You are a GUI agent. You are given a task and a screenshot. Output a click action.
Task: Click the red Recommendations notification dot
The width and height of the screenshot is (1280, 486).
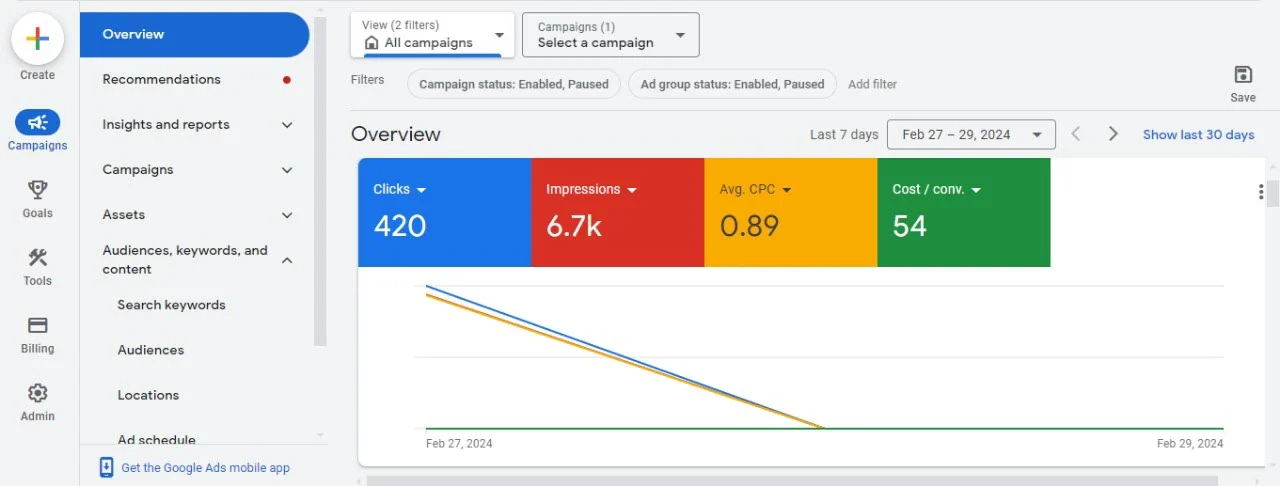287,80
